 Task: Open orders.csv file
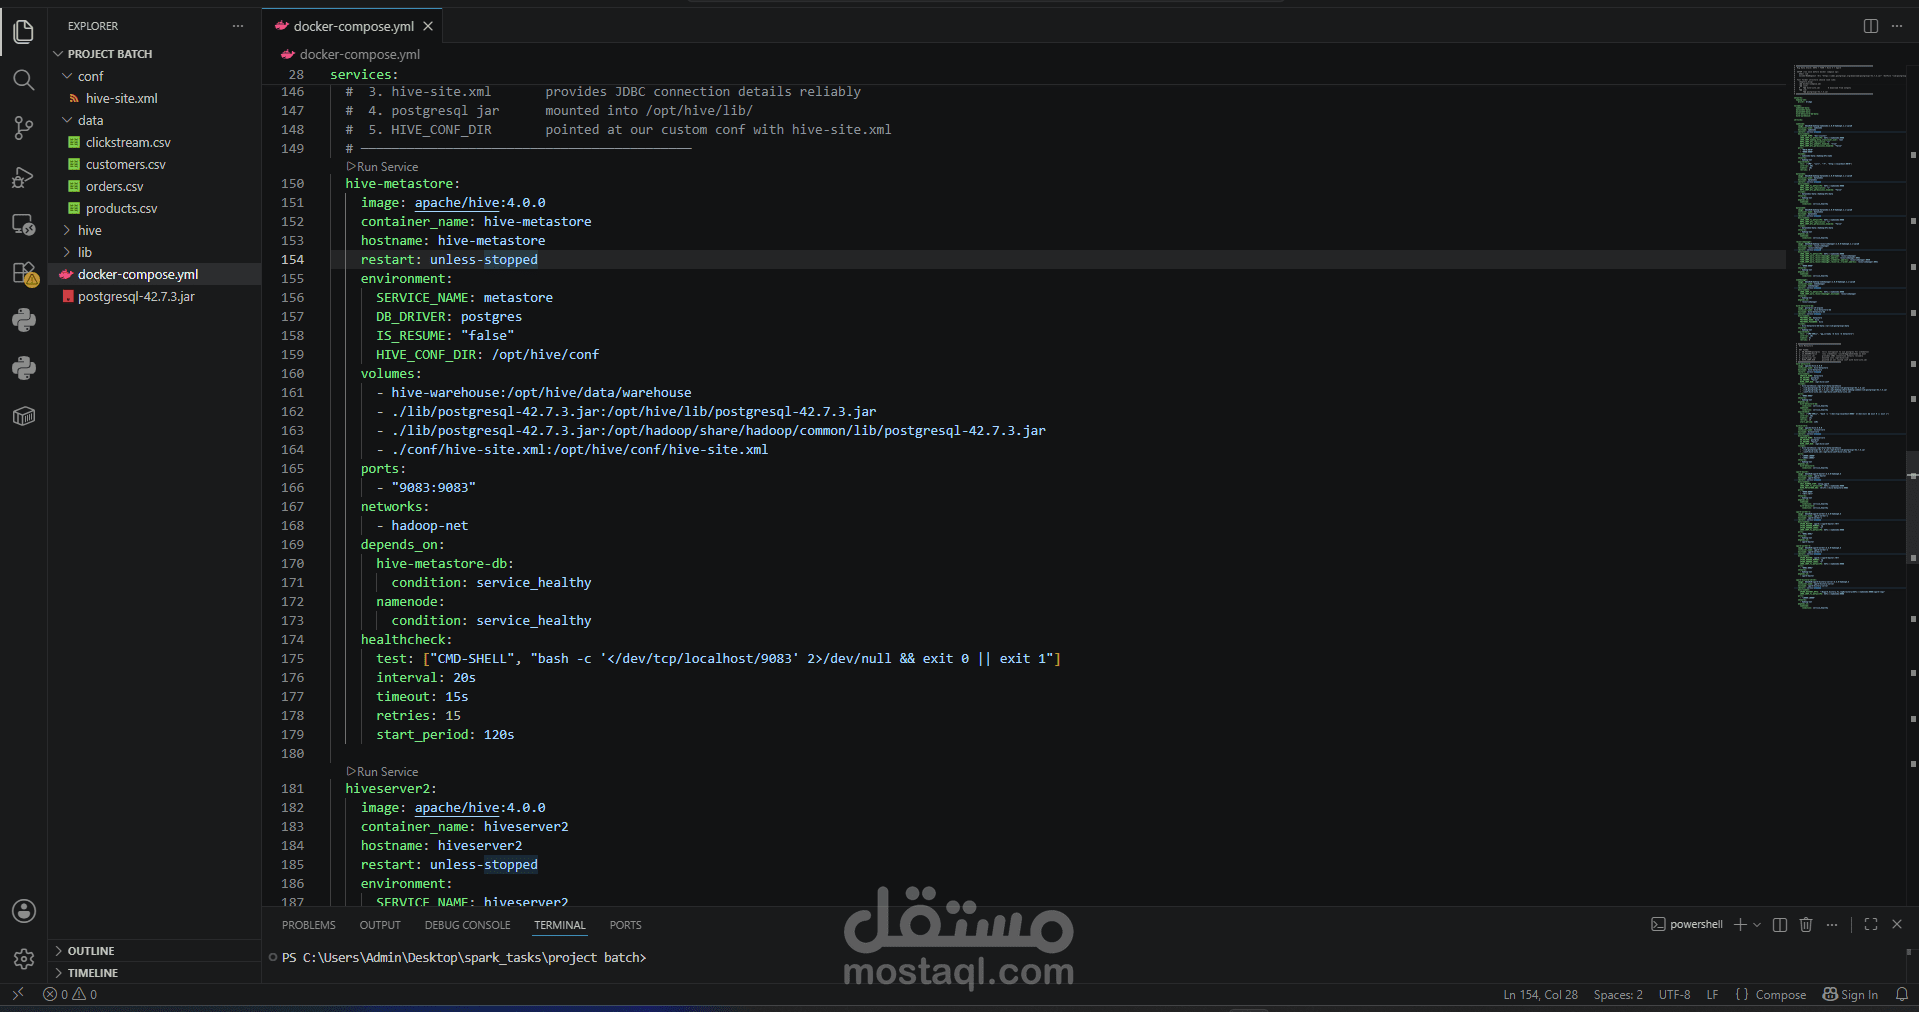[x=154, y=186]
